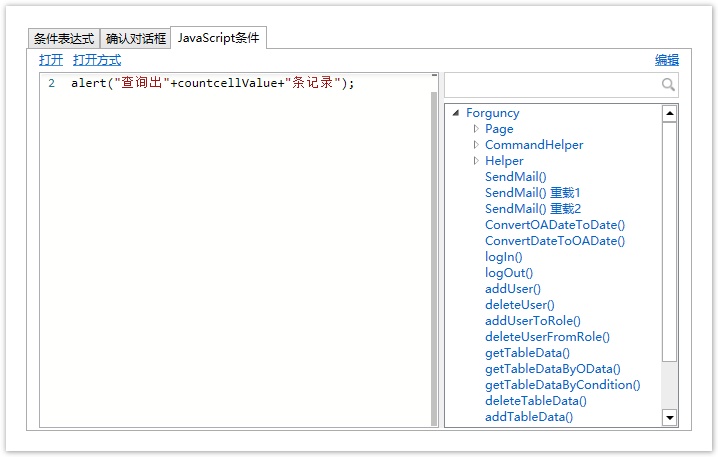Click the alert code line in editor
This screenshot has height=457, width=718.
pyautogui.click(x=212, y=83)
